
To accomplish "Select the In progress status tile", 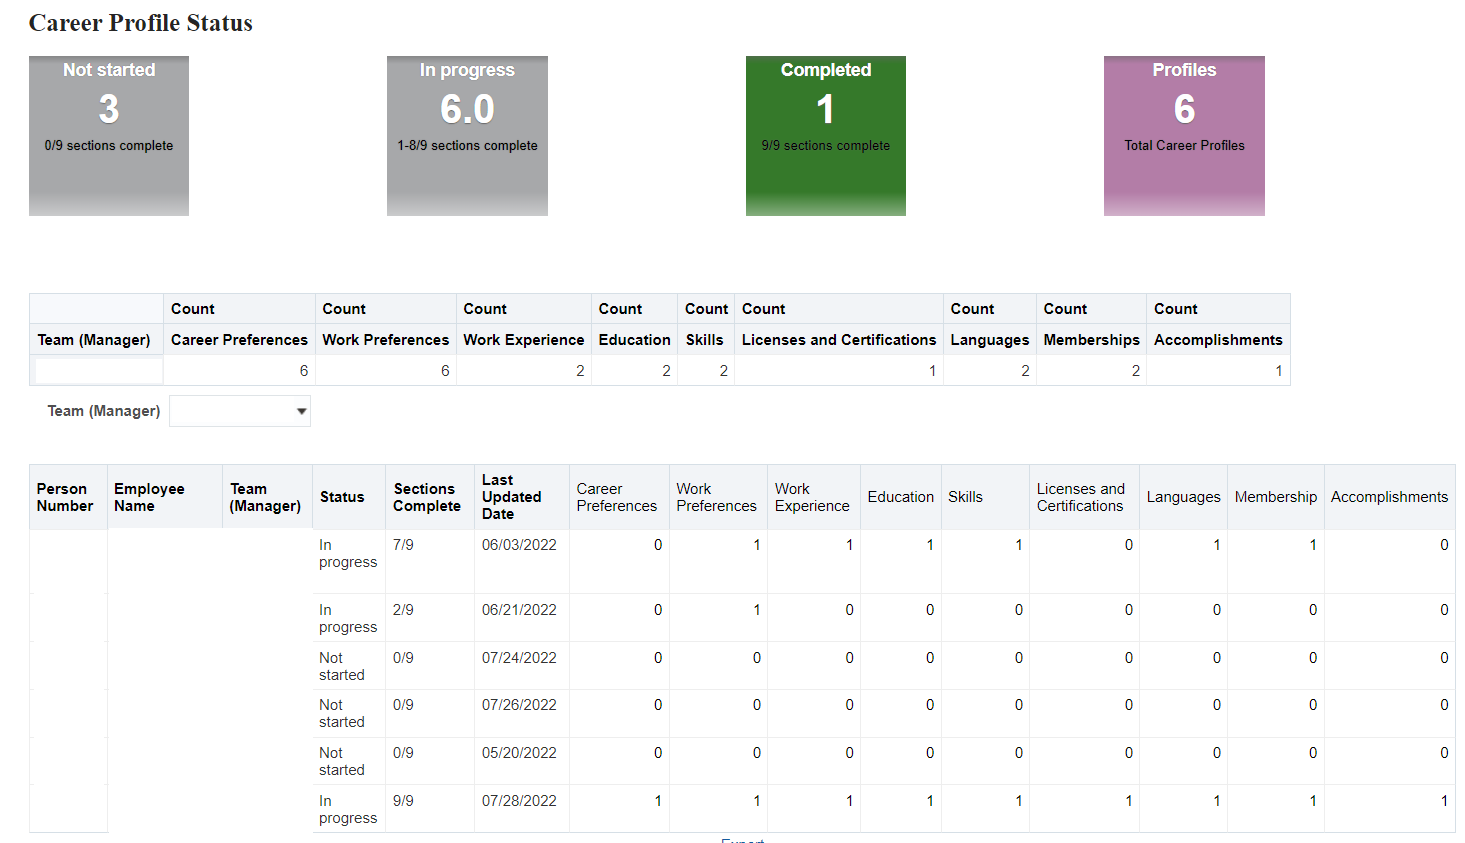I will pos(467,135).
